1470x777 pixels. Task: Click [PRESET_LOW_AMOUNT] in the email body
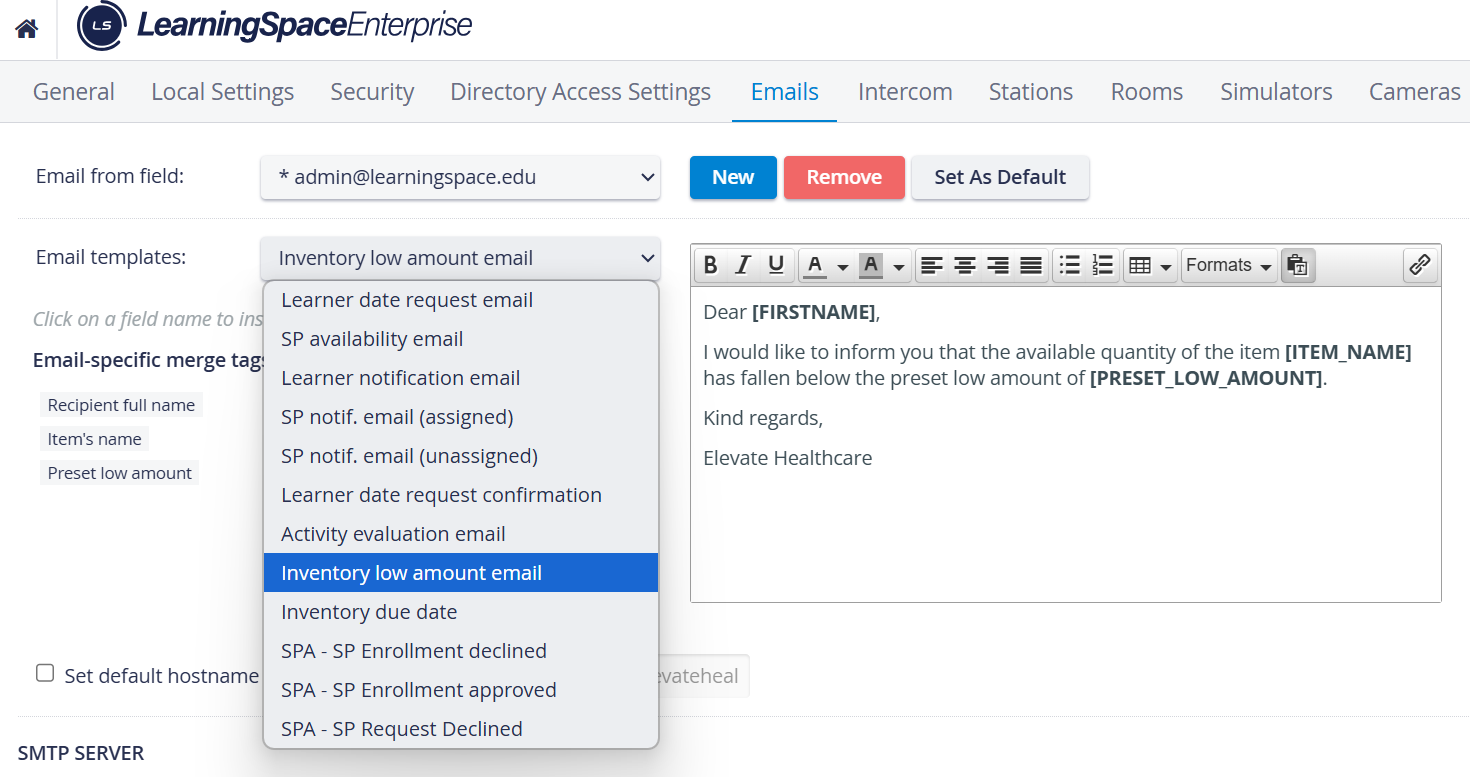tap(1206, 378)
